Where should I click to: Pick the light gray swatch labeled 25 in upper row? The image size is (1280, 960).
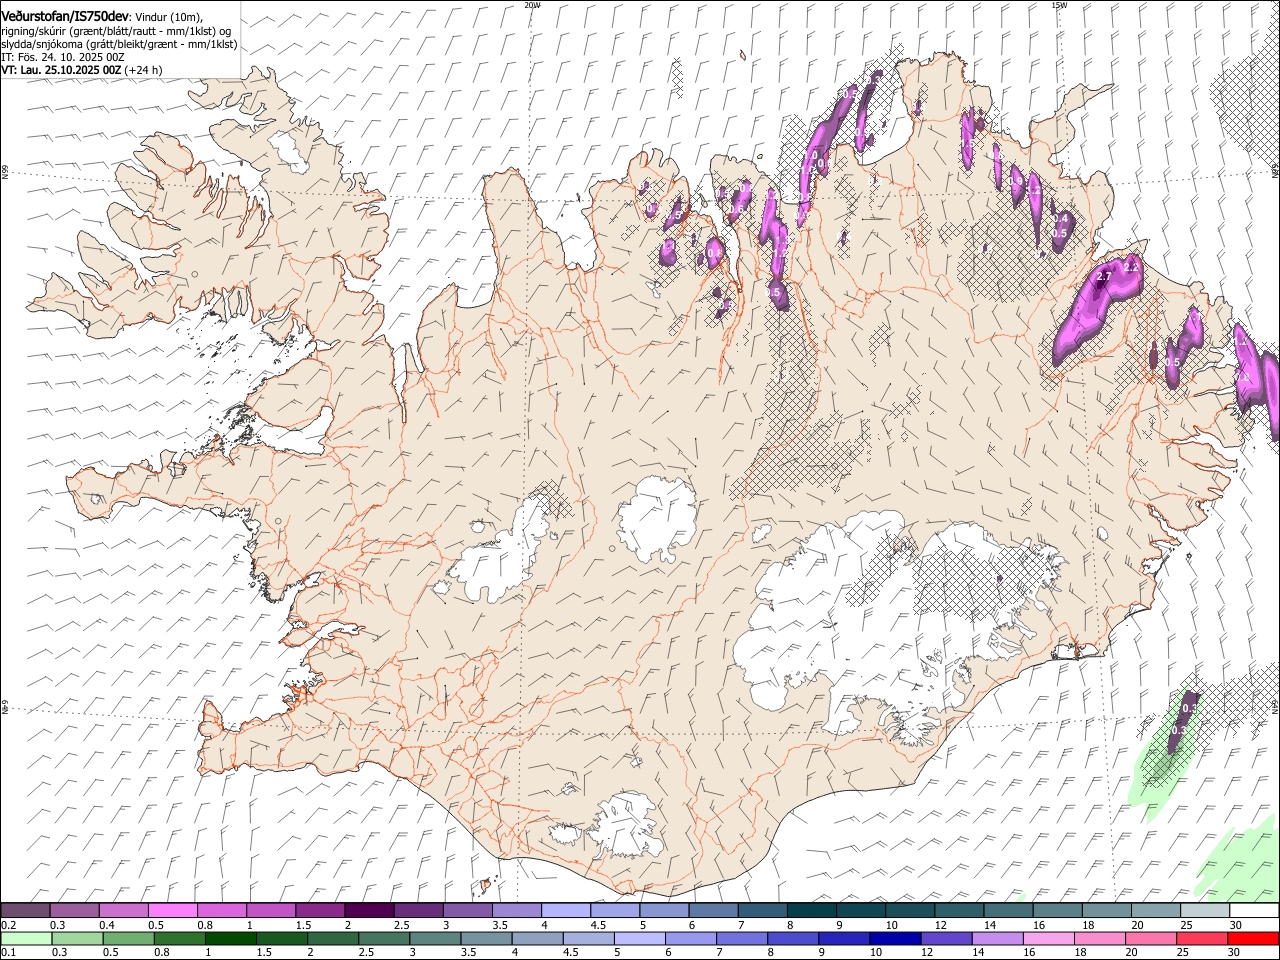(x=1204, y=911)
